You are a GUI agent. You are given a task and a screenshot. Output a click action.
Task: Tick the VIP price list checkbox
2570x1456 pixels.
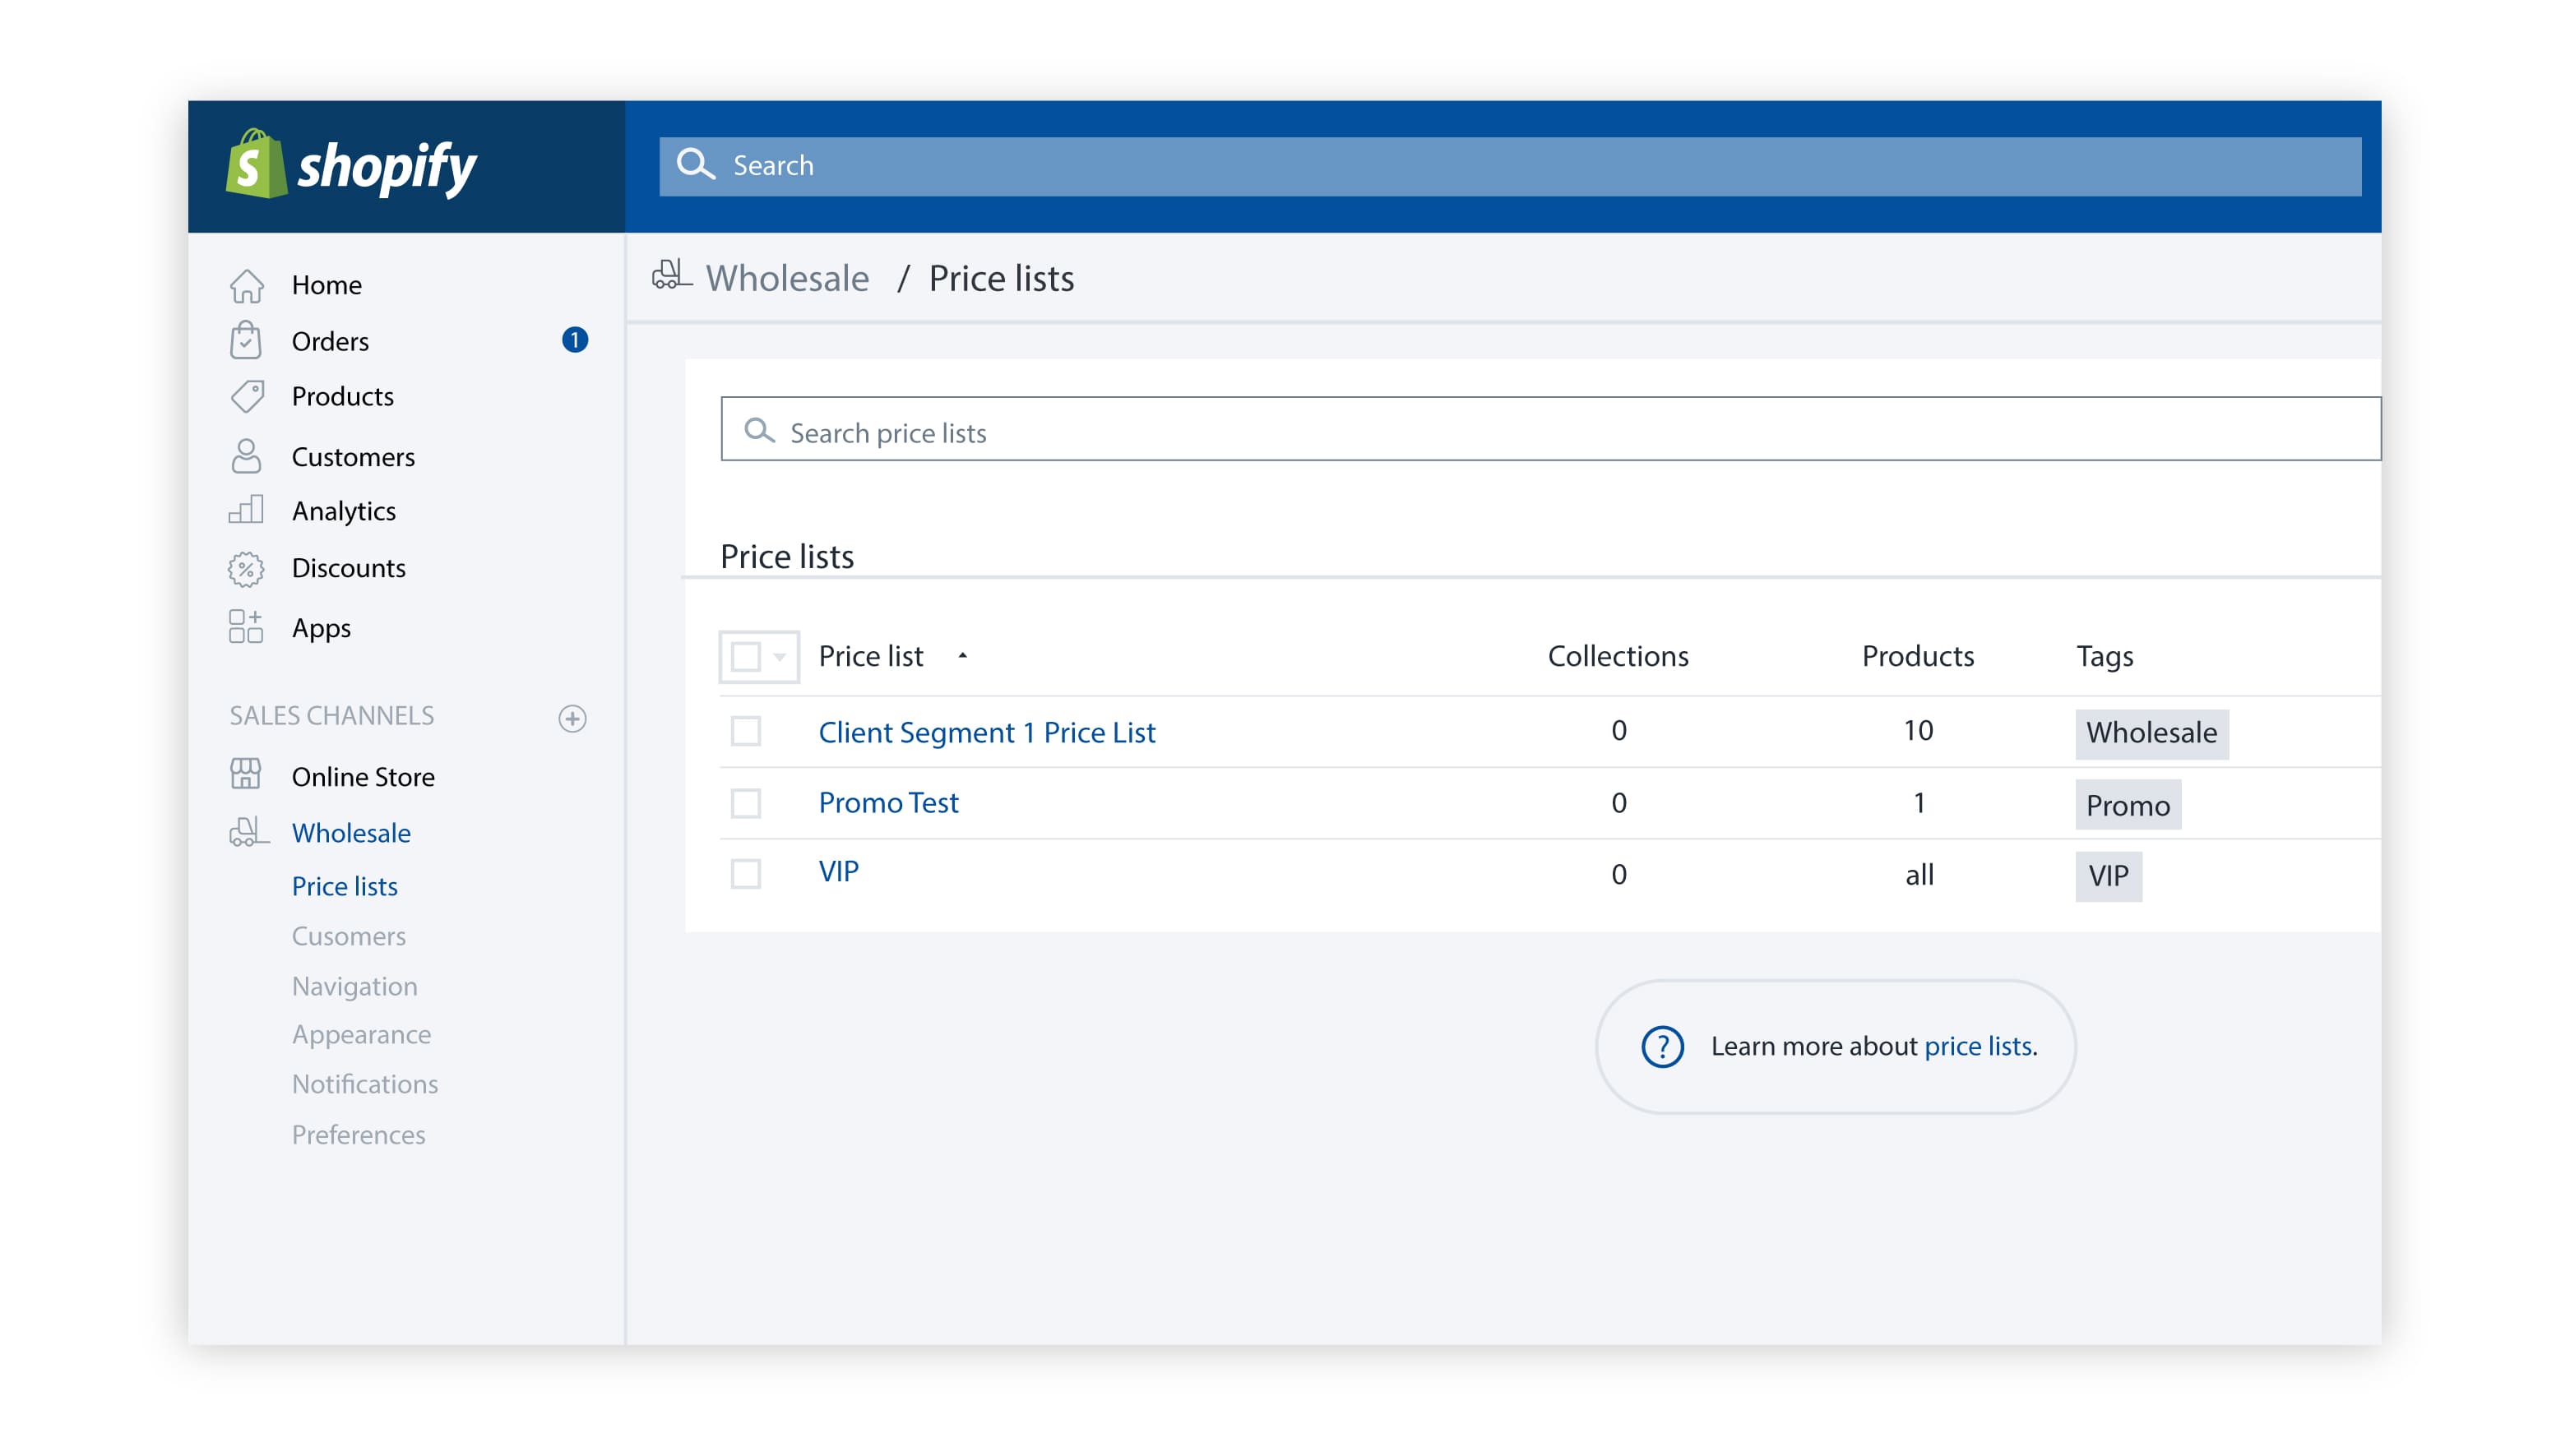pos(745,874)
